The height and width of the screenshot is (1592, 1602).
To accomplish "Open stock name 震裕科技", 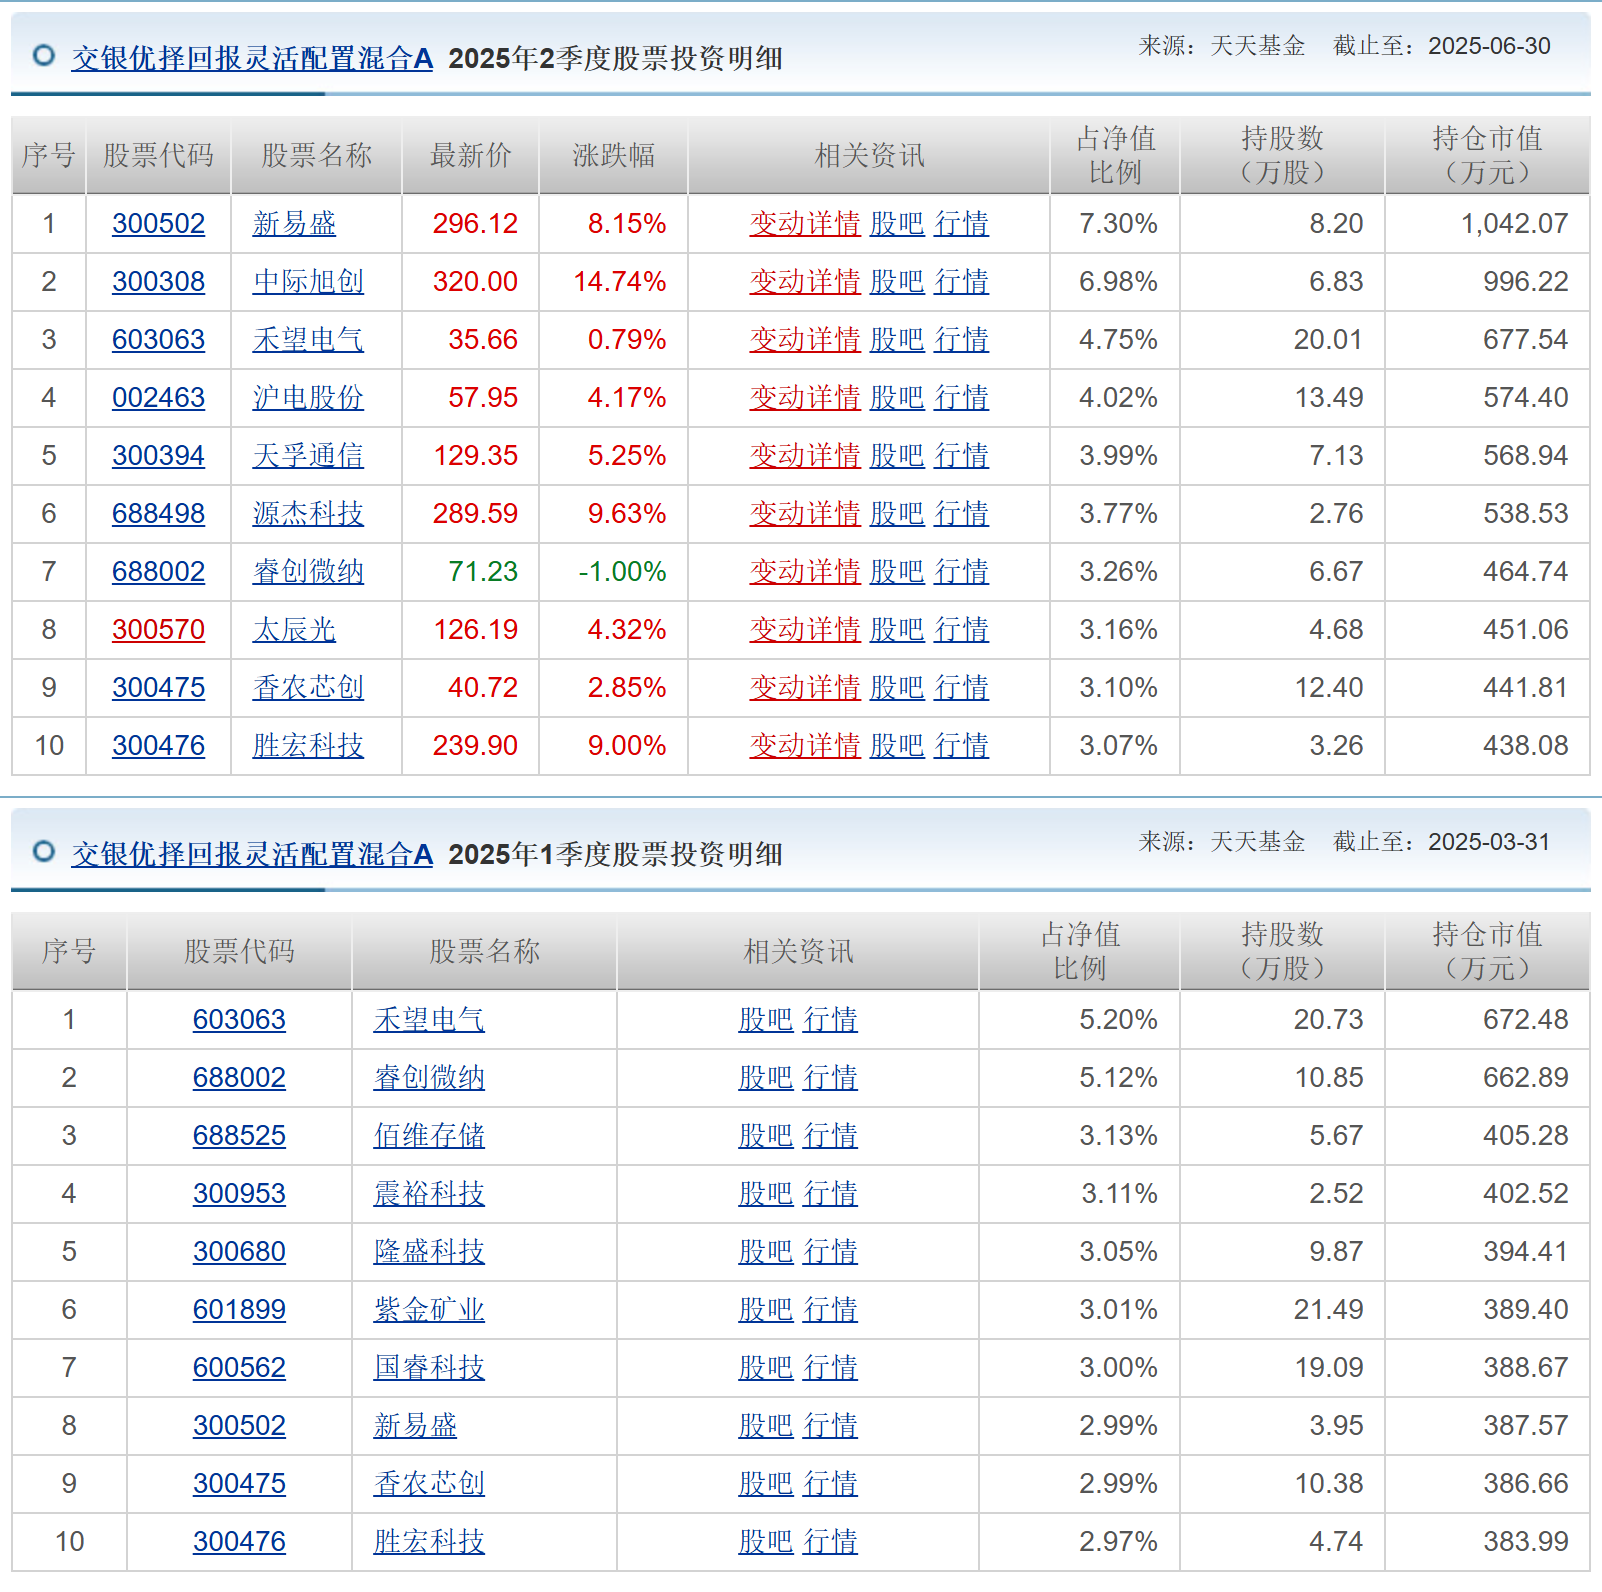I will click(x=429, y=1194).
